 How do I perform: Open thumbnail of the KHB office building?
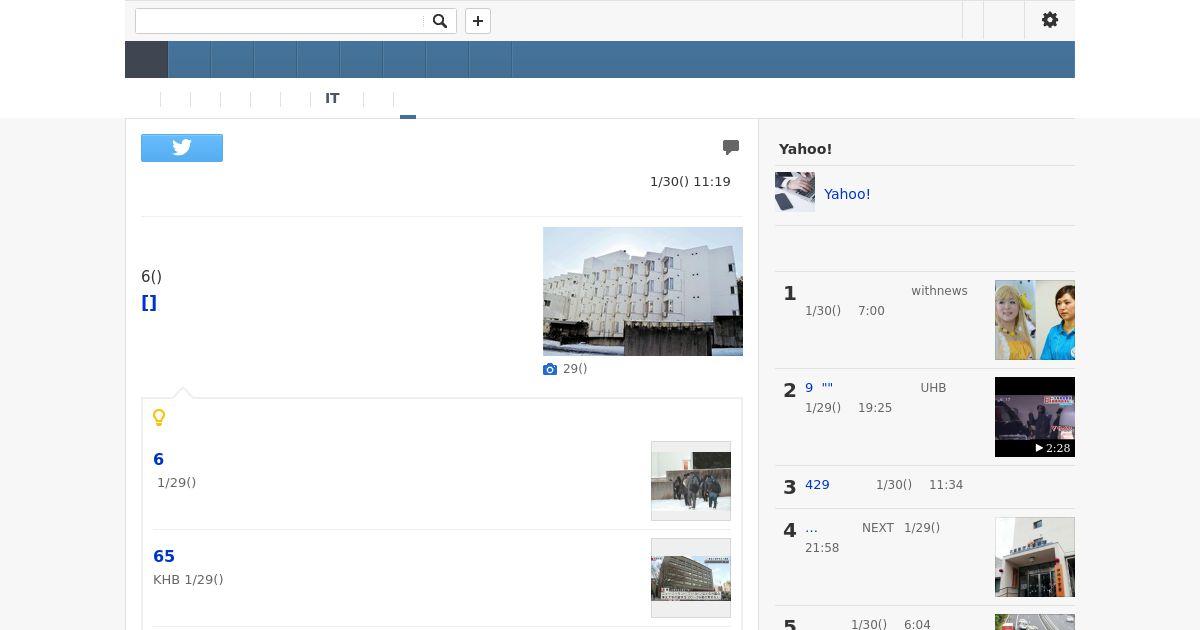(x=691, y=578)
